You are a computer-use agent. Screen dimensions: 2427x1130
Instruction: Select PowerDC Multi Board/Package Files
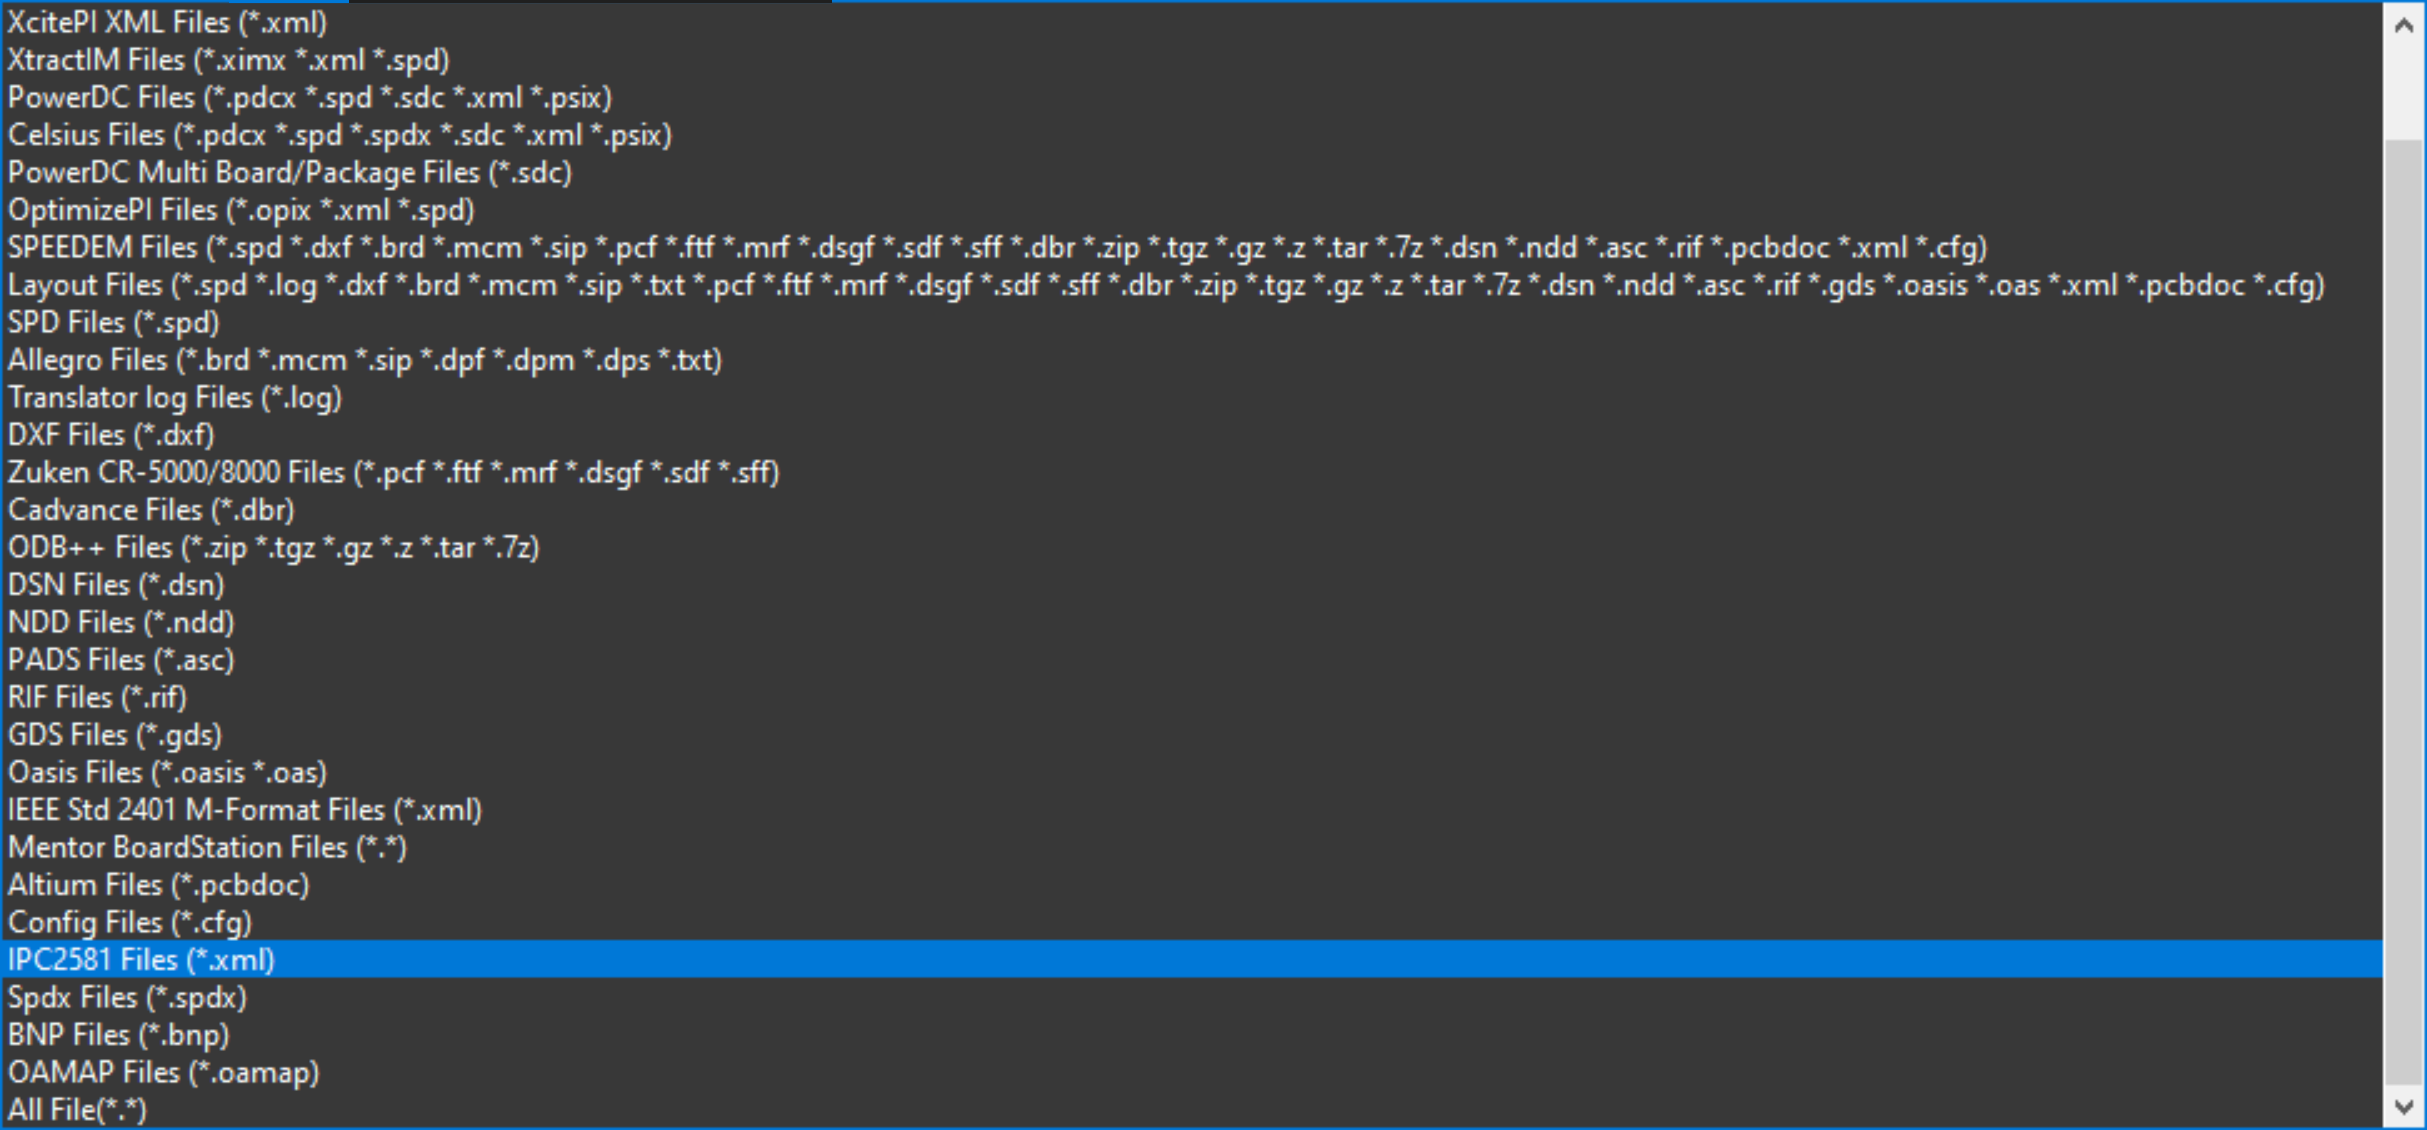(x=289, y=172)
